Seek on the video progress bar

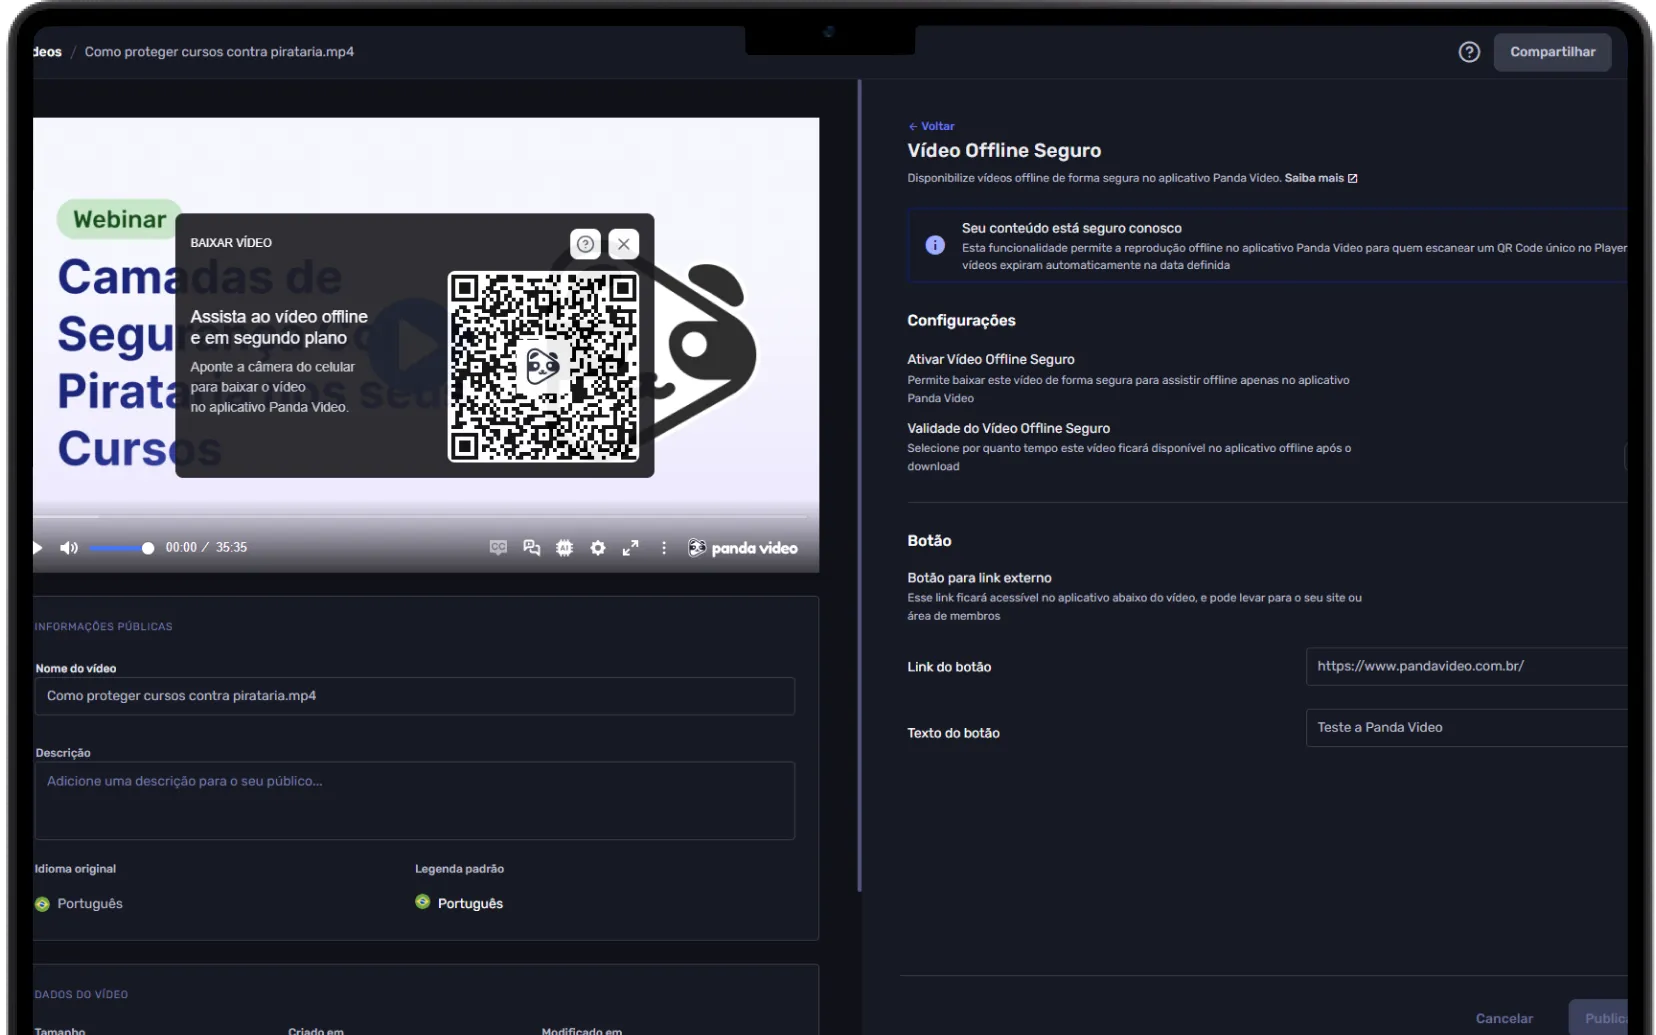pyautogui.click(x=420, y=517)
